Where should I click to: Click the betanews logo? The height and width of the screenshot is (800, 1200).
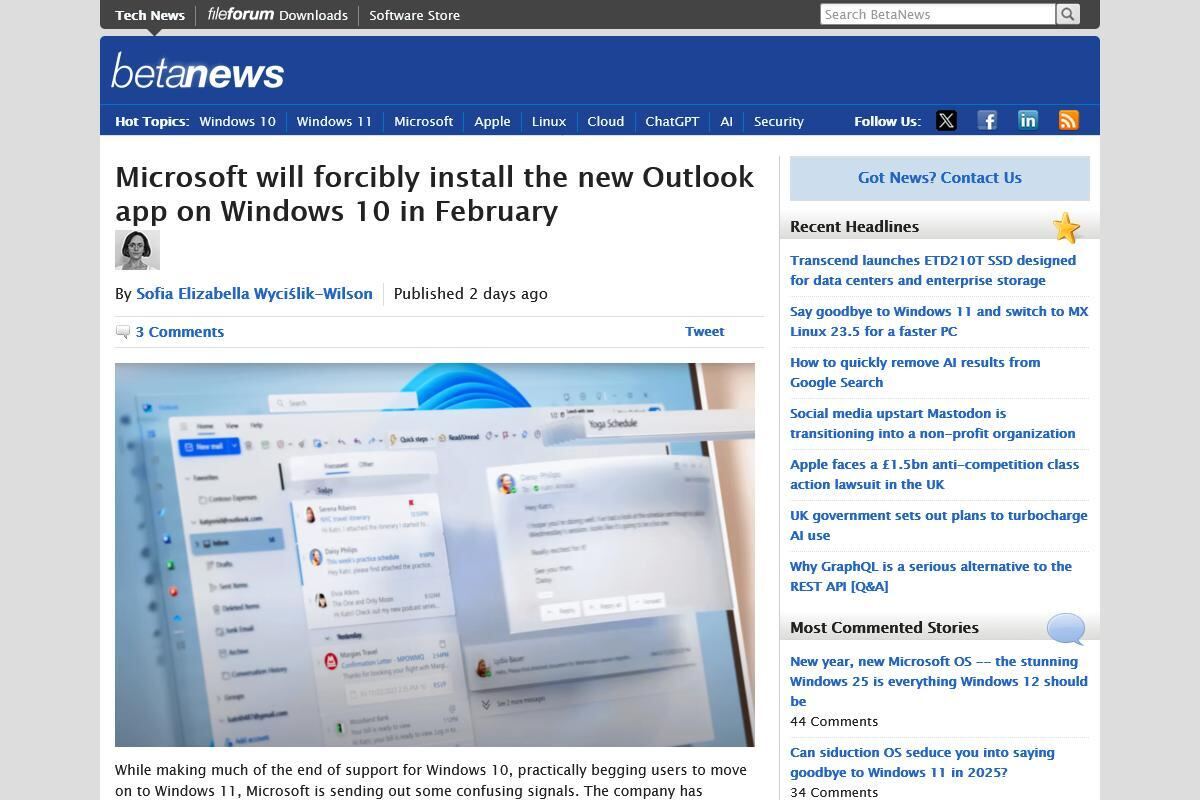198,71
